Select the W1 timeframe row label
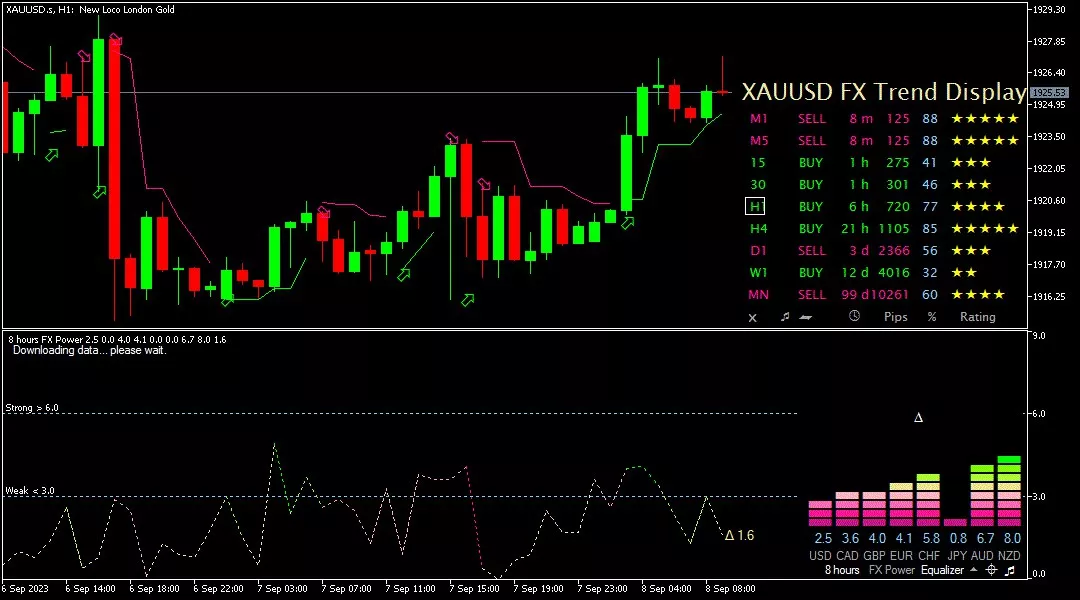Image resolution: width=1080 pixels, height=600 pixels. coord(758,273)
